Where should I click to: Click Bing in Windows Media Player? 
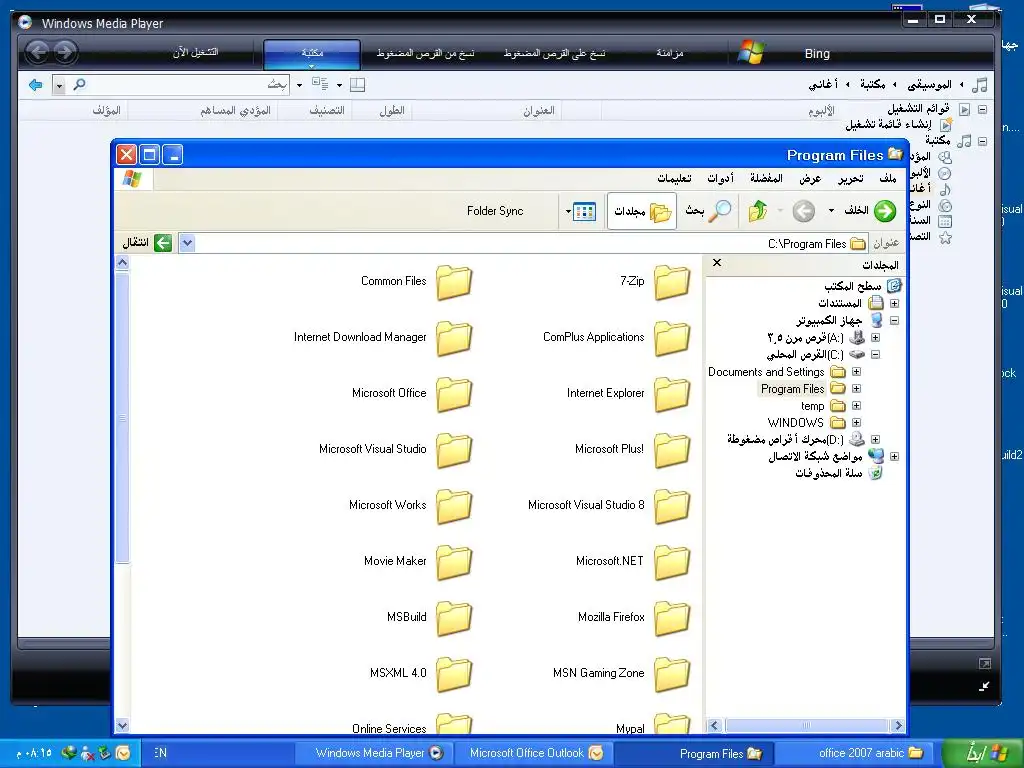point(817,54)
